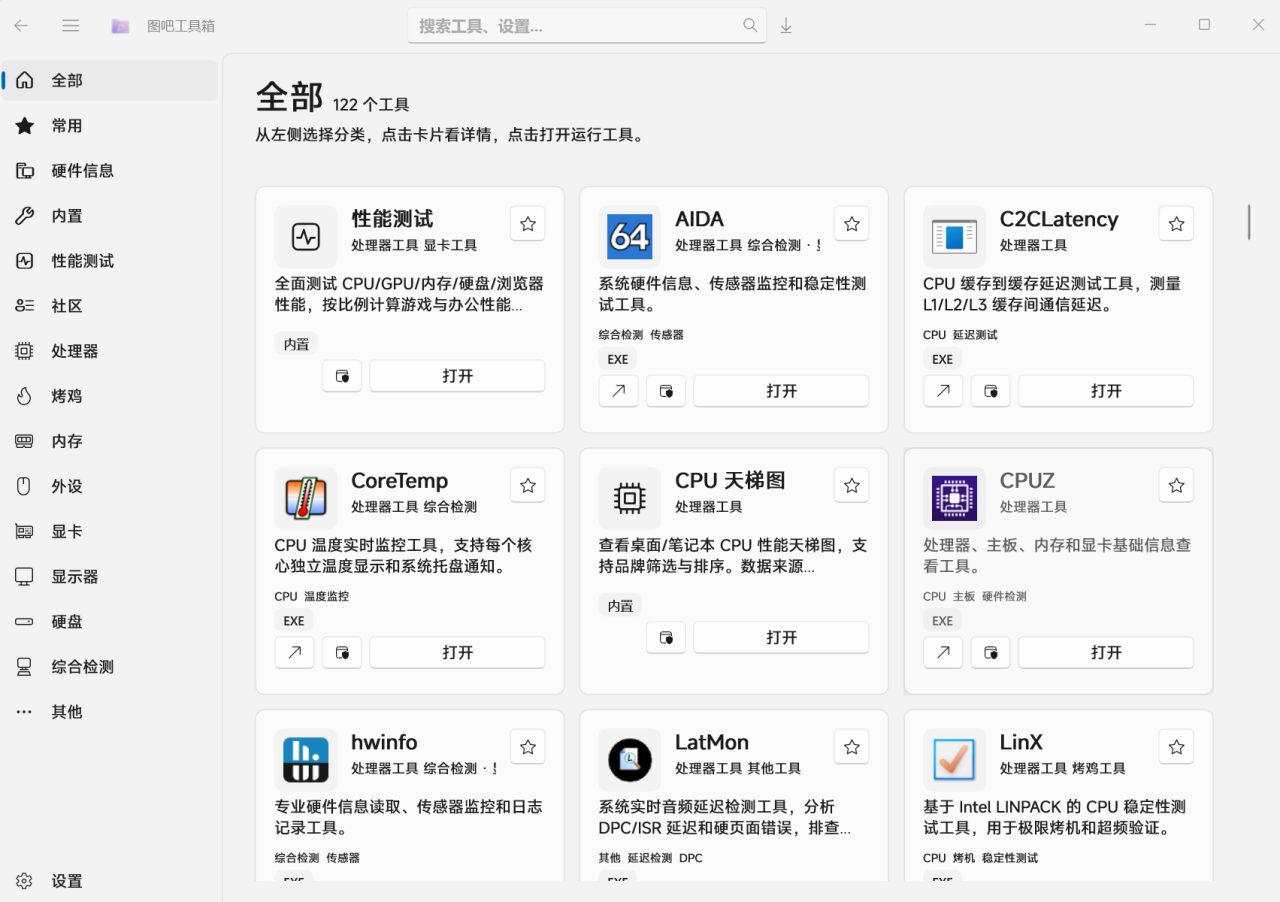Click 打开 on CPU 天梯图 card
Screen dimensions: 1280x902
(x=781, y=637)
